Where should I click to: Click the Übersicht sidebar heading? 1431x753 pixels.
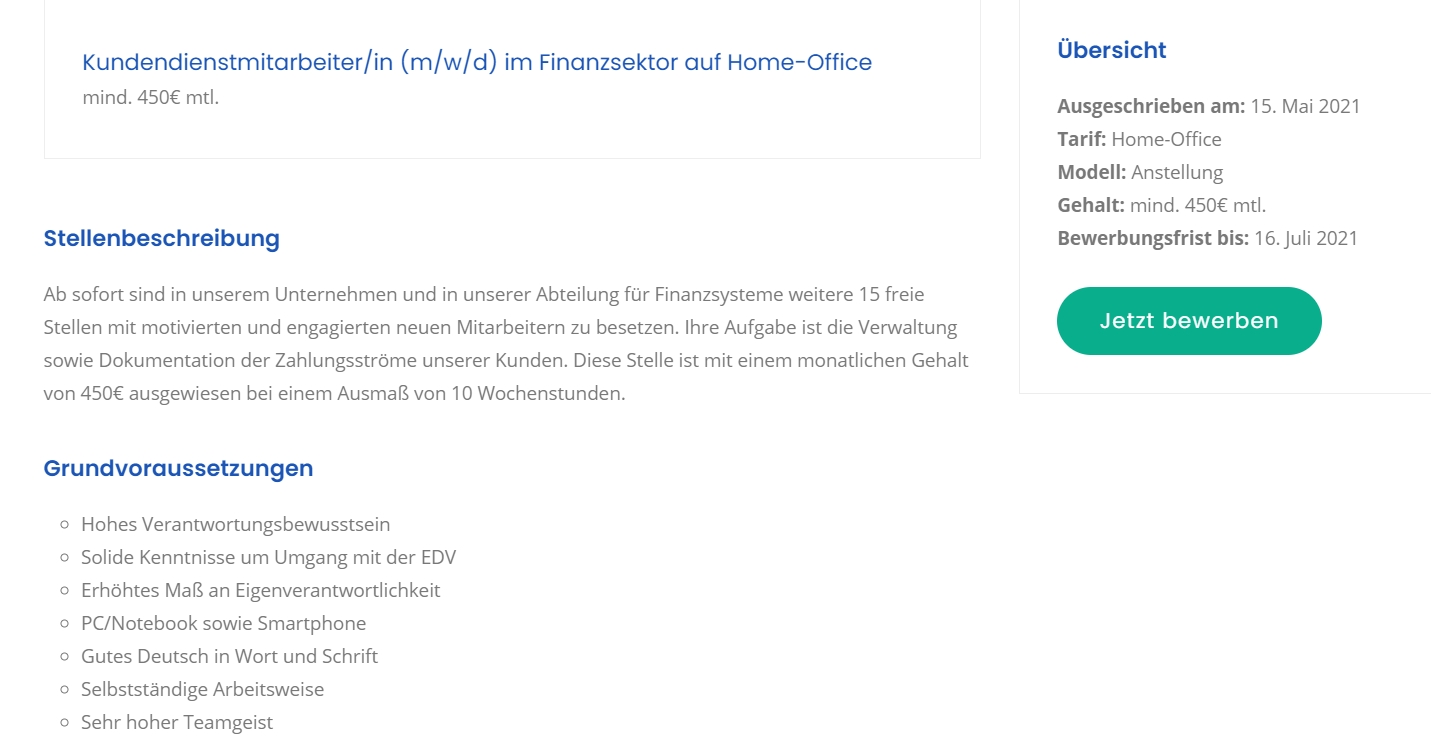tap(1112, 50)
